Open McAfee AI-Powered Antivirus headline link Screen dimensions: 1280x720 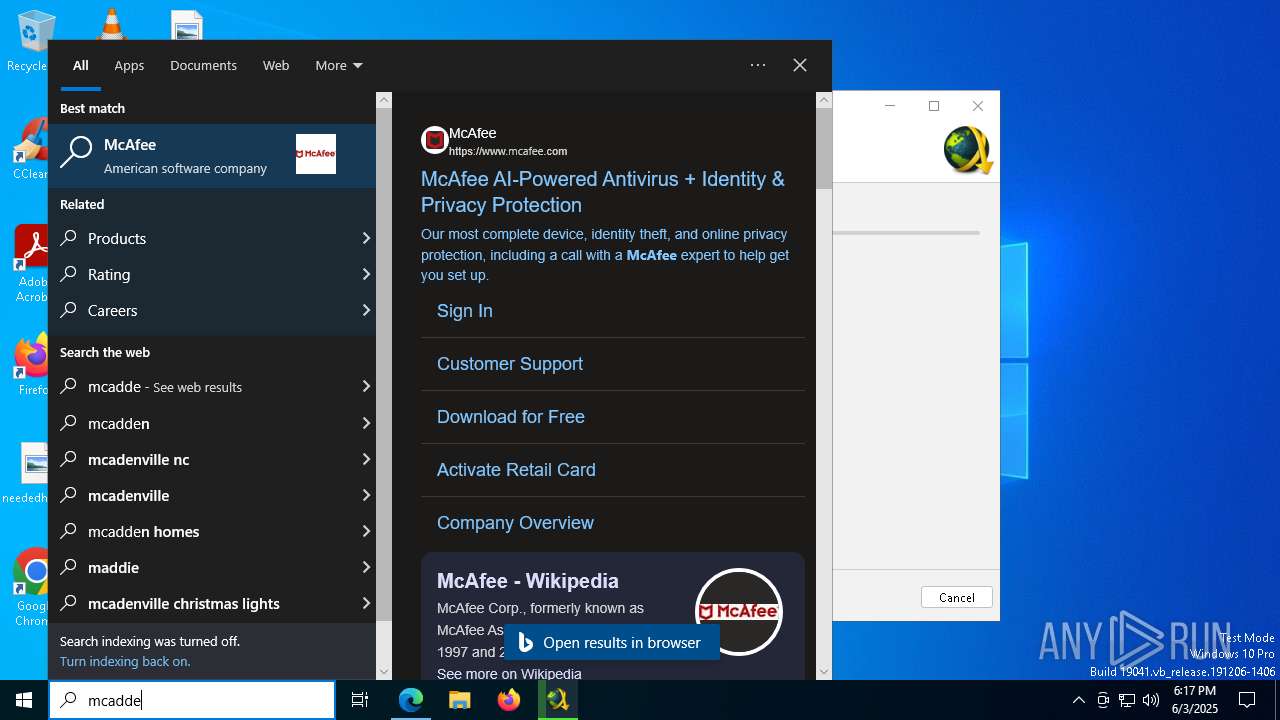pos(603,192)
